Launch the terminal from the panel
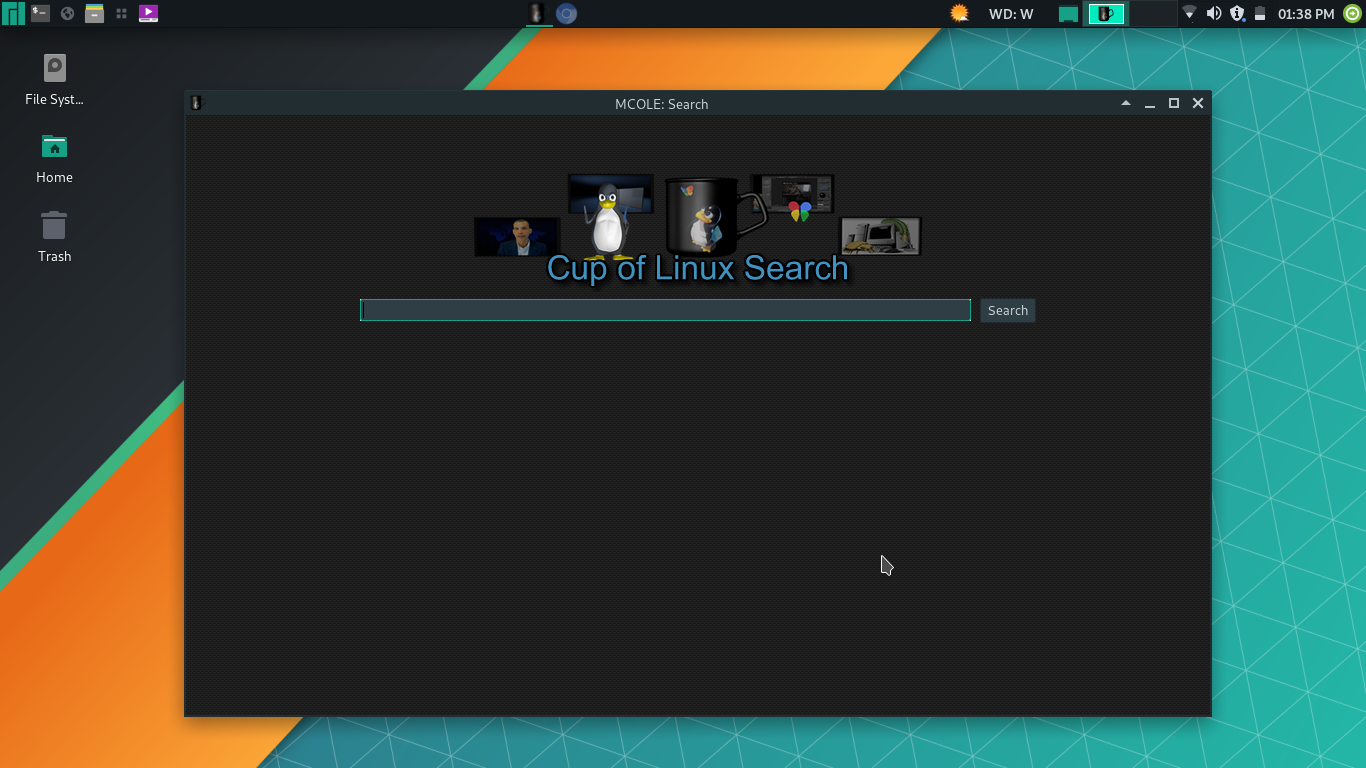This screenshot has width=1366, height=768. 40,13
